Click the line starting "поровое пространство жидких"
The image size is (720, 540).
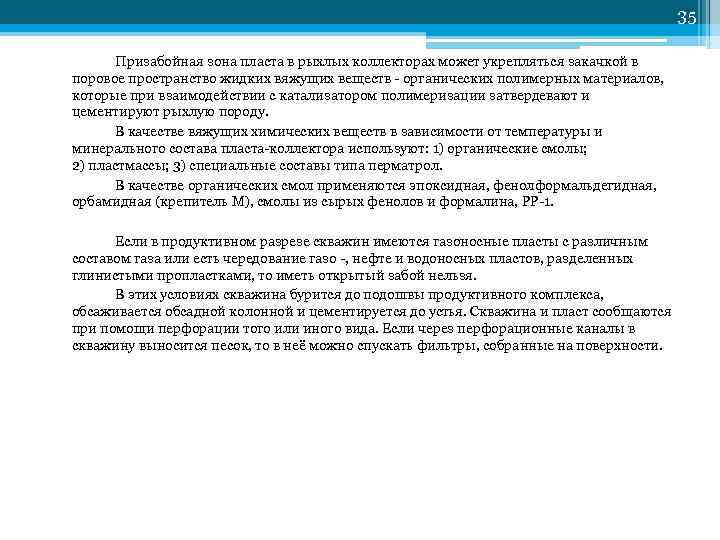point(368,79)
